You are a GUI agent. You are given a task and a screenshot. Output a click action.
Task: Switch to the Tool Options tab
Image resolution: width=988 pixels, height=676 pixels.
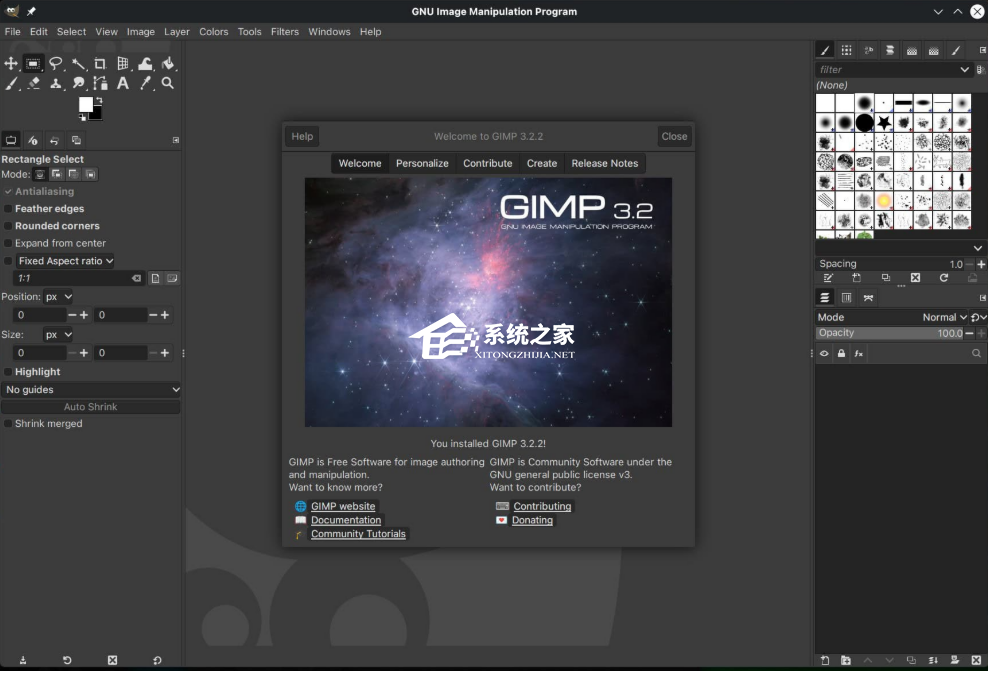tap(11, 140)
